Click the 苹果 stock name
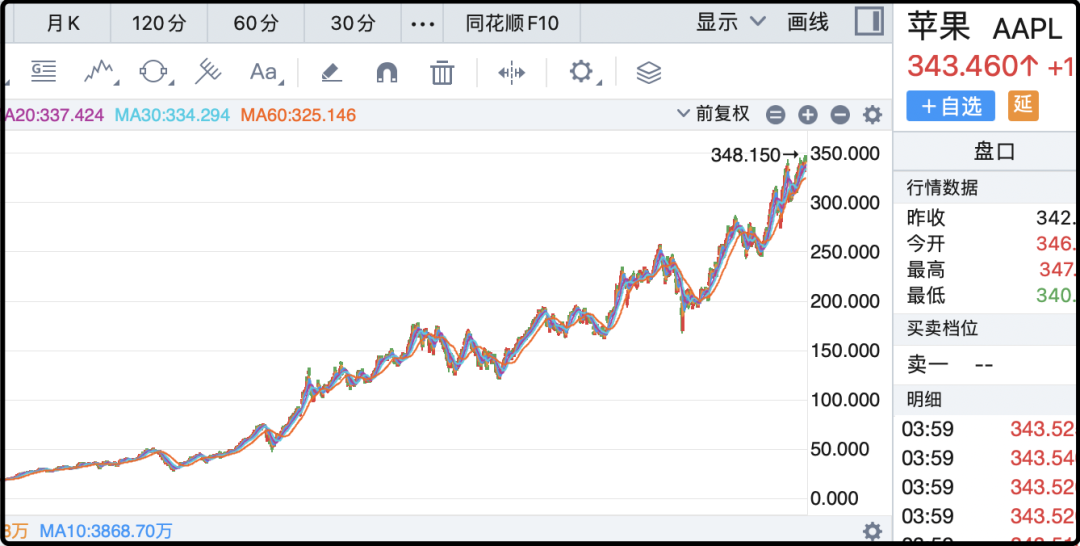Screen dimensions: 1080x546 [x=938, y=28]
